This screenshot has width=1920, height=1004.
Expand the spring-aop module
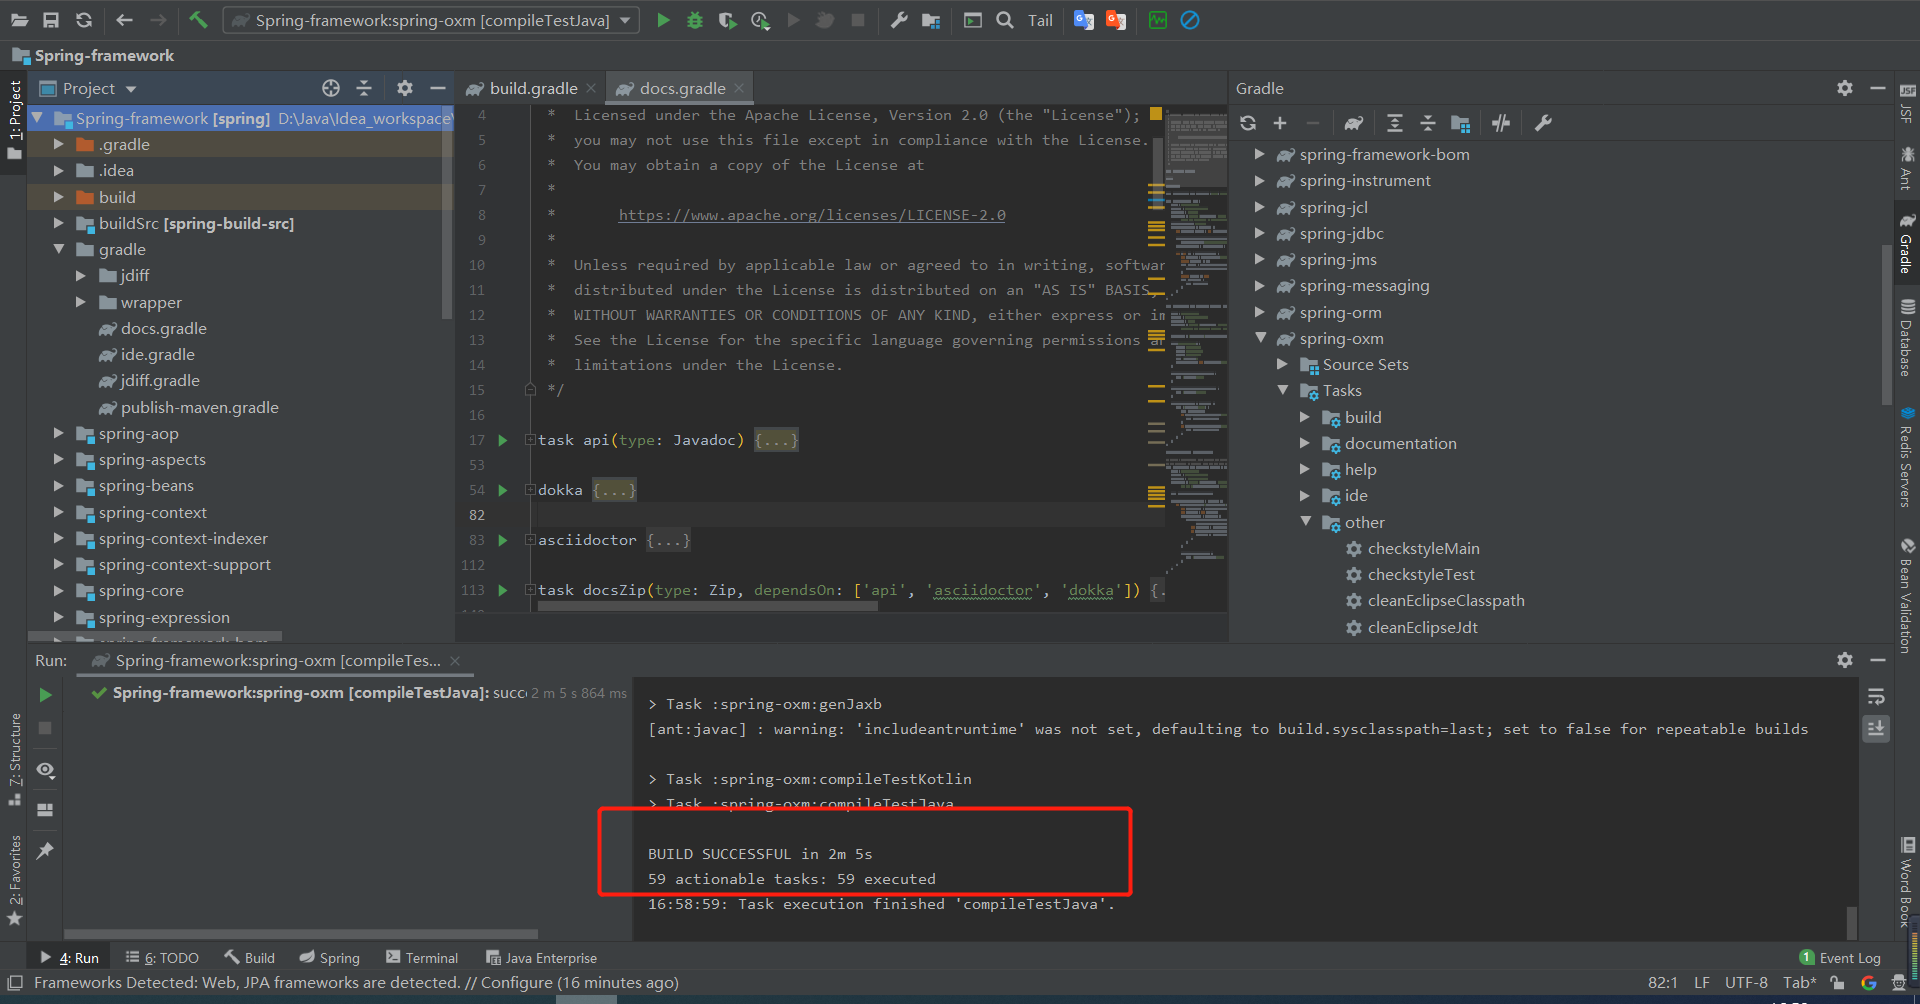pos(59,433)
